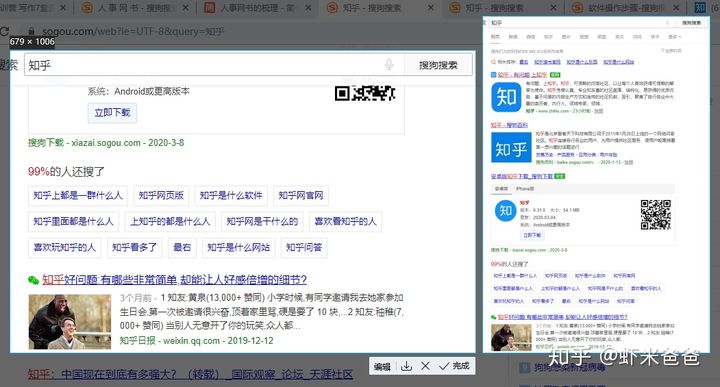Focus the search box containing 知乎
This screenshot has width=720, height=387.
coord(214,65)
